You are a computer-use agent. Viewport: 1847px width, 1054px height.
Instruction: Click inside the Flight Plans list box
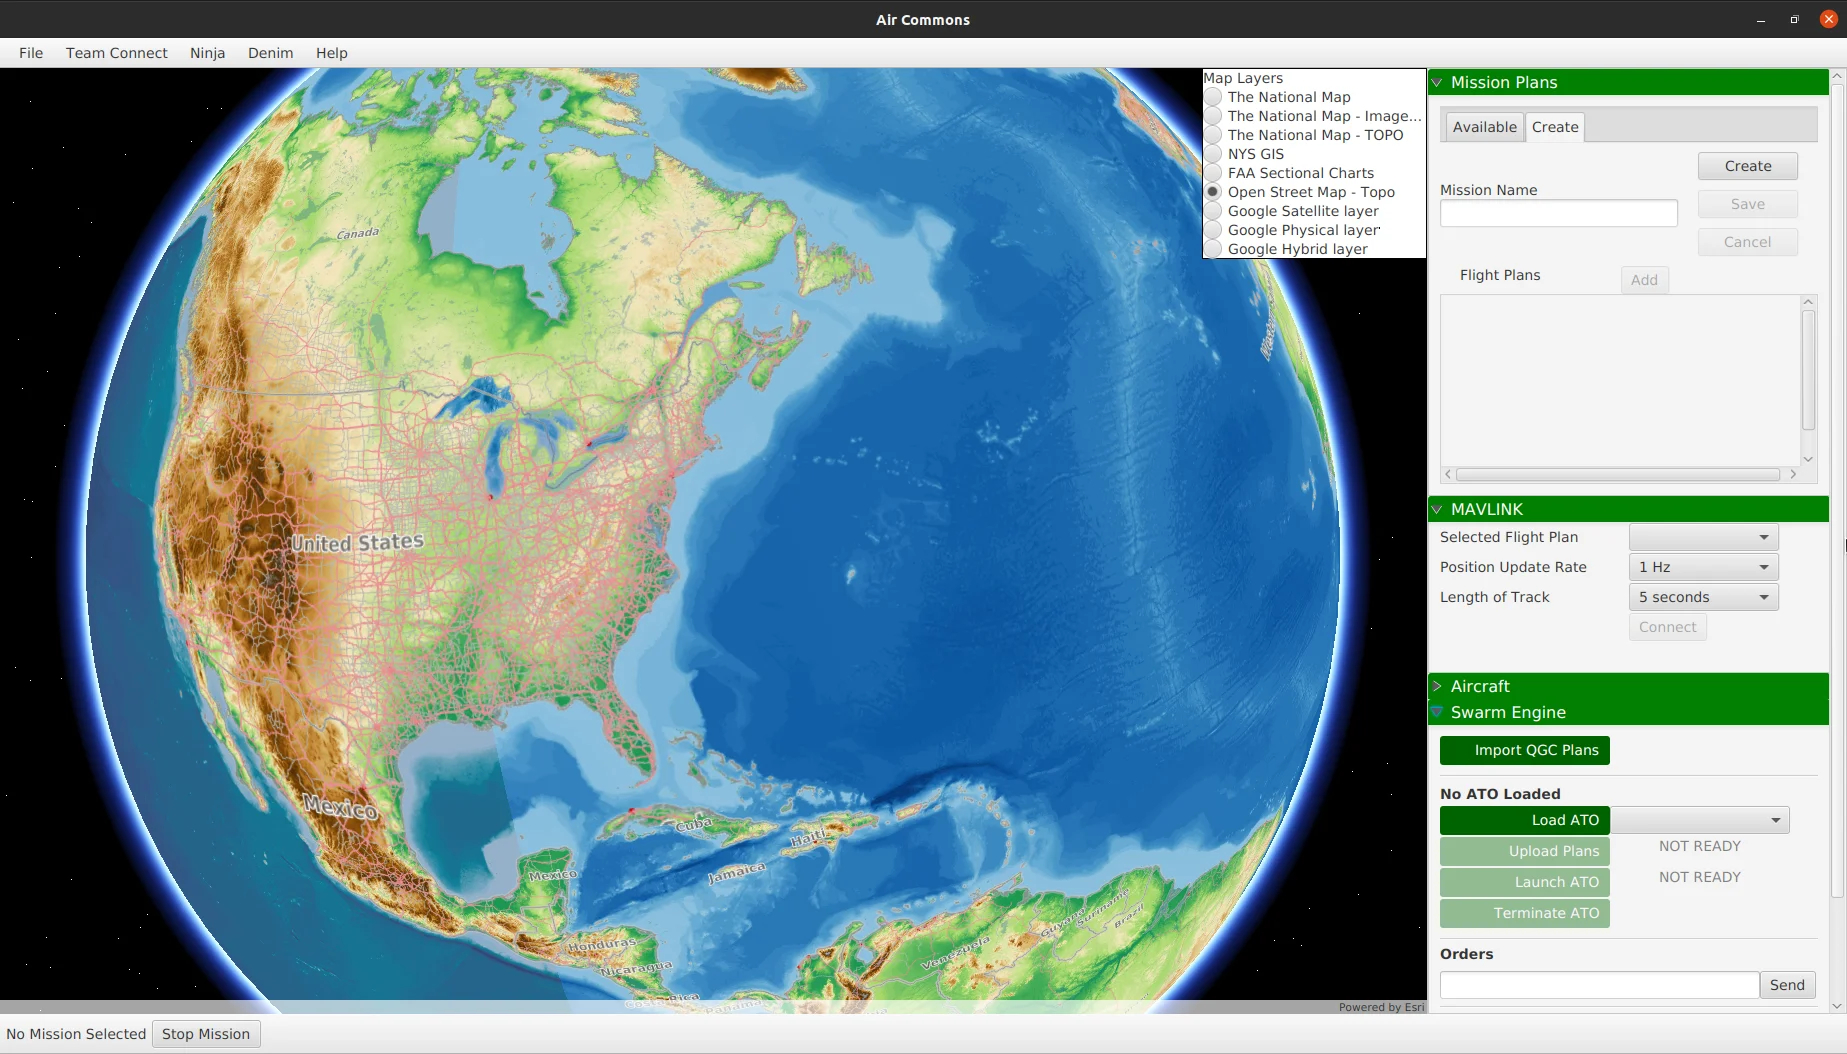(x=1620, y=380)
